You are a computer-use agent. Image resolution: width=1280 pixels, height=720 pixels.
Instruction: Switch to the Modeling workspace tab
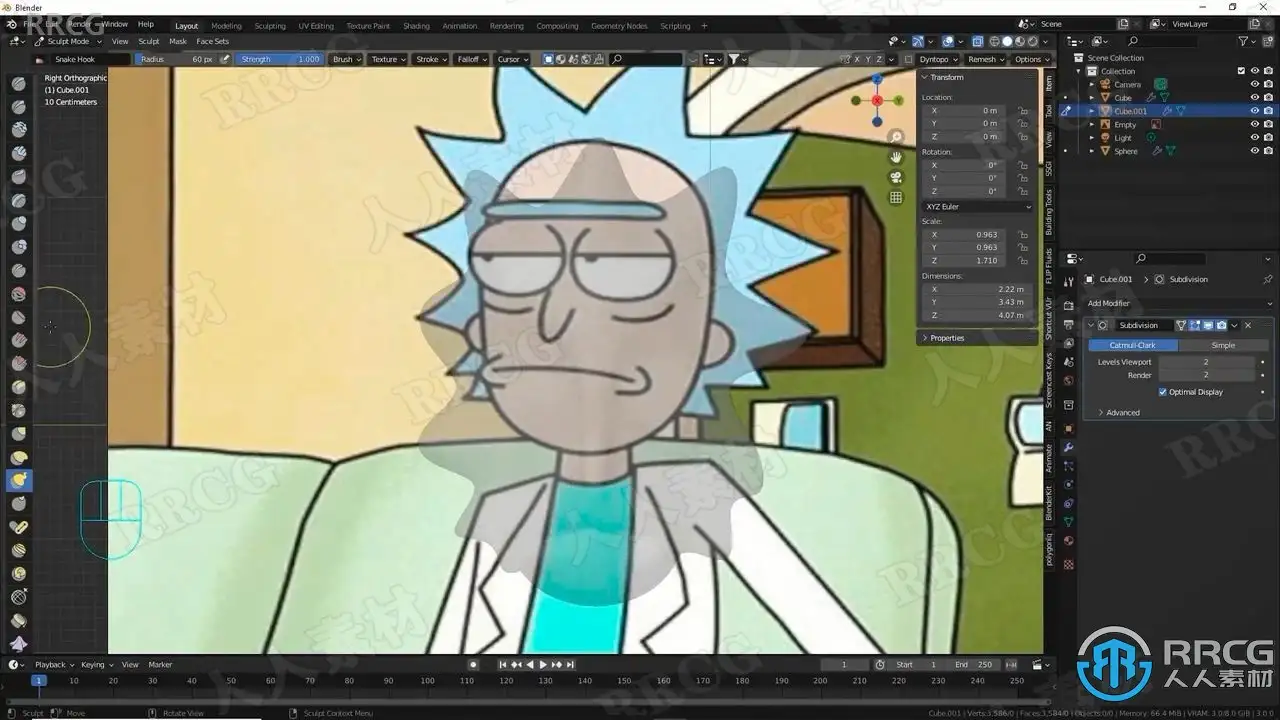226,26
